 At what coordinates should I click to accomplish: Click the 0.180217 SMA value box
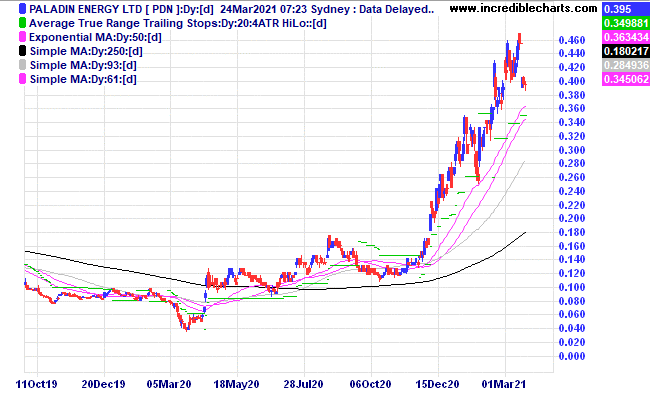coord(626,51)
